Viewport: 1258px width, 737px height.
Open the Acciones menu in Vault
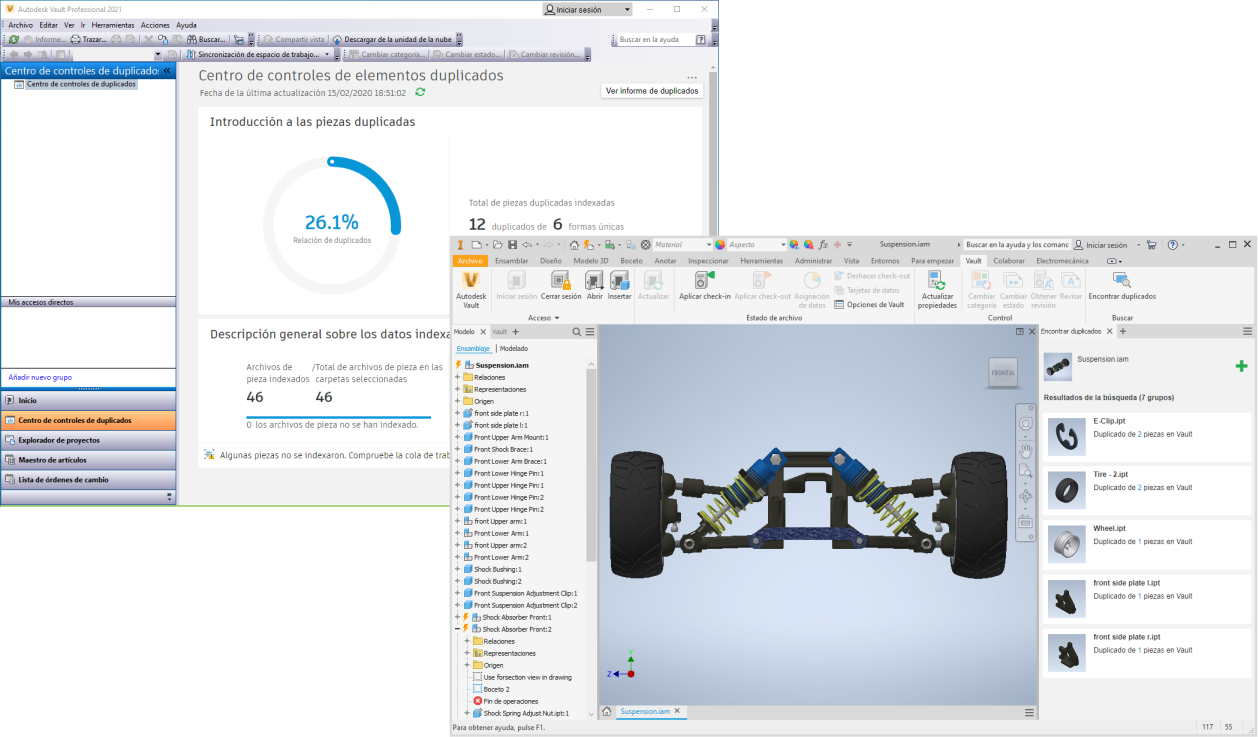tap(155, 25)
